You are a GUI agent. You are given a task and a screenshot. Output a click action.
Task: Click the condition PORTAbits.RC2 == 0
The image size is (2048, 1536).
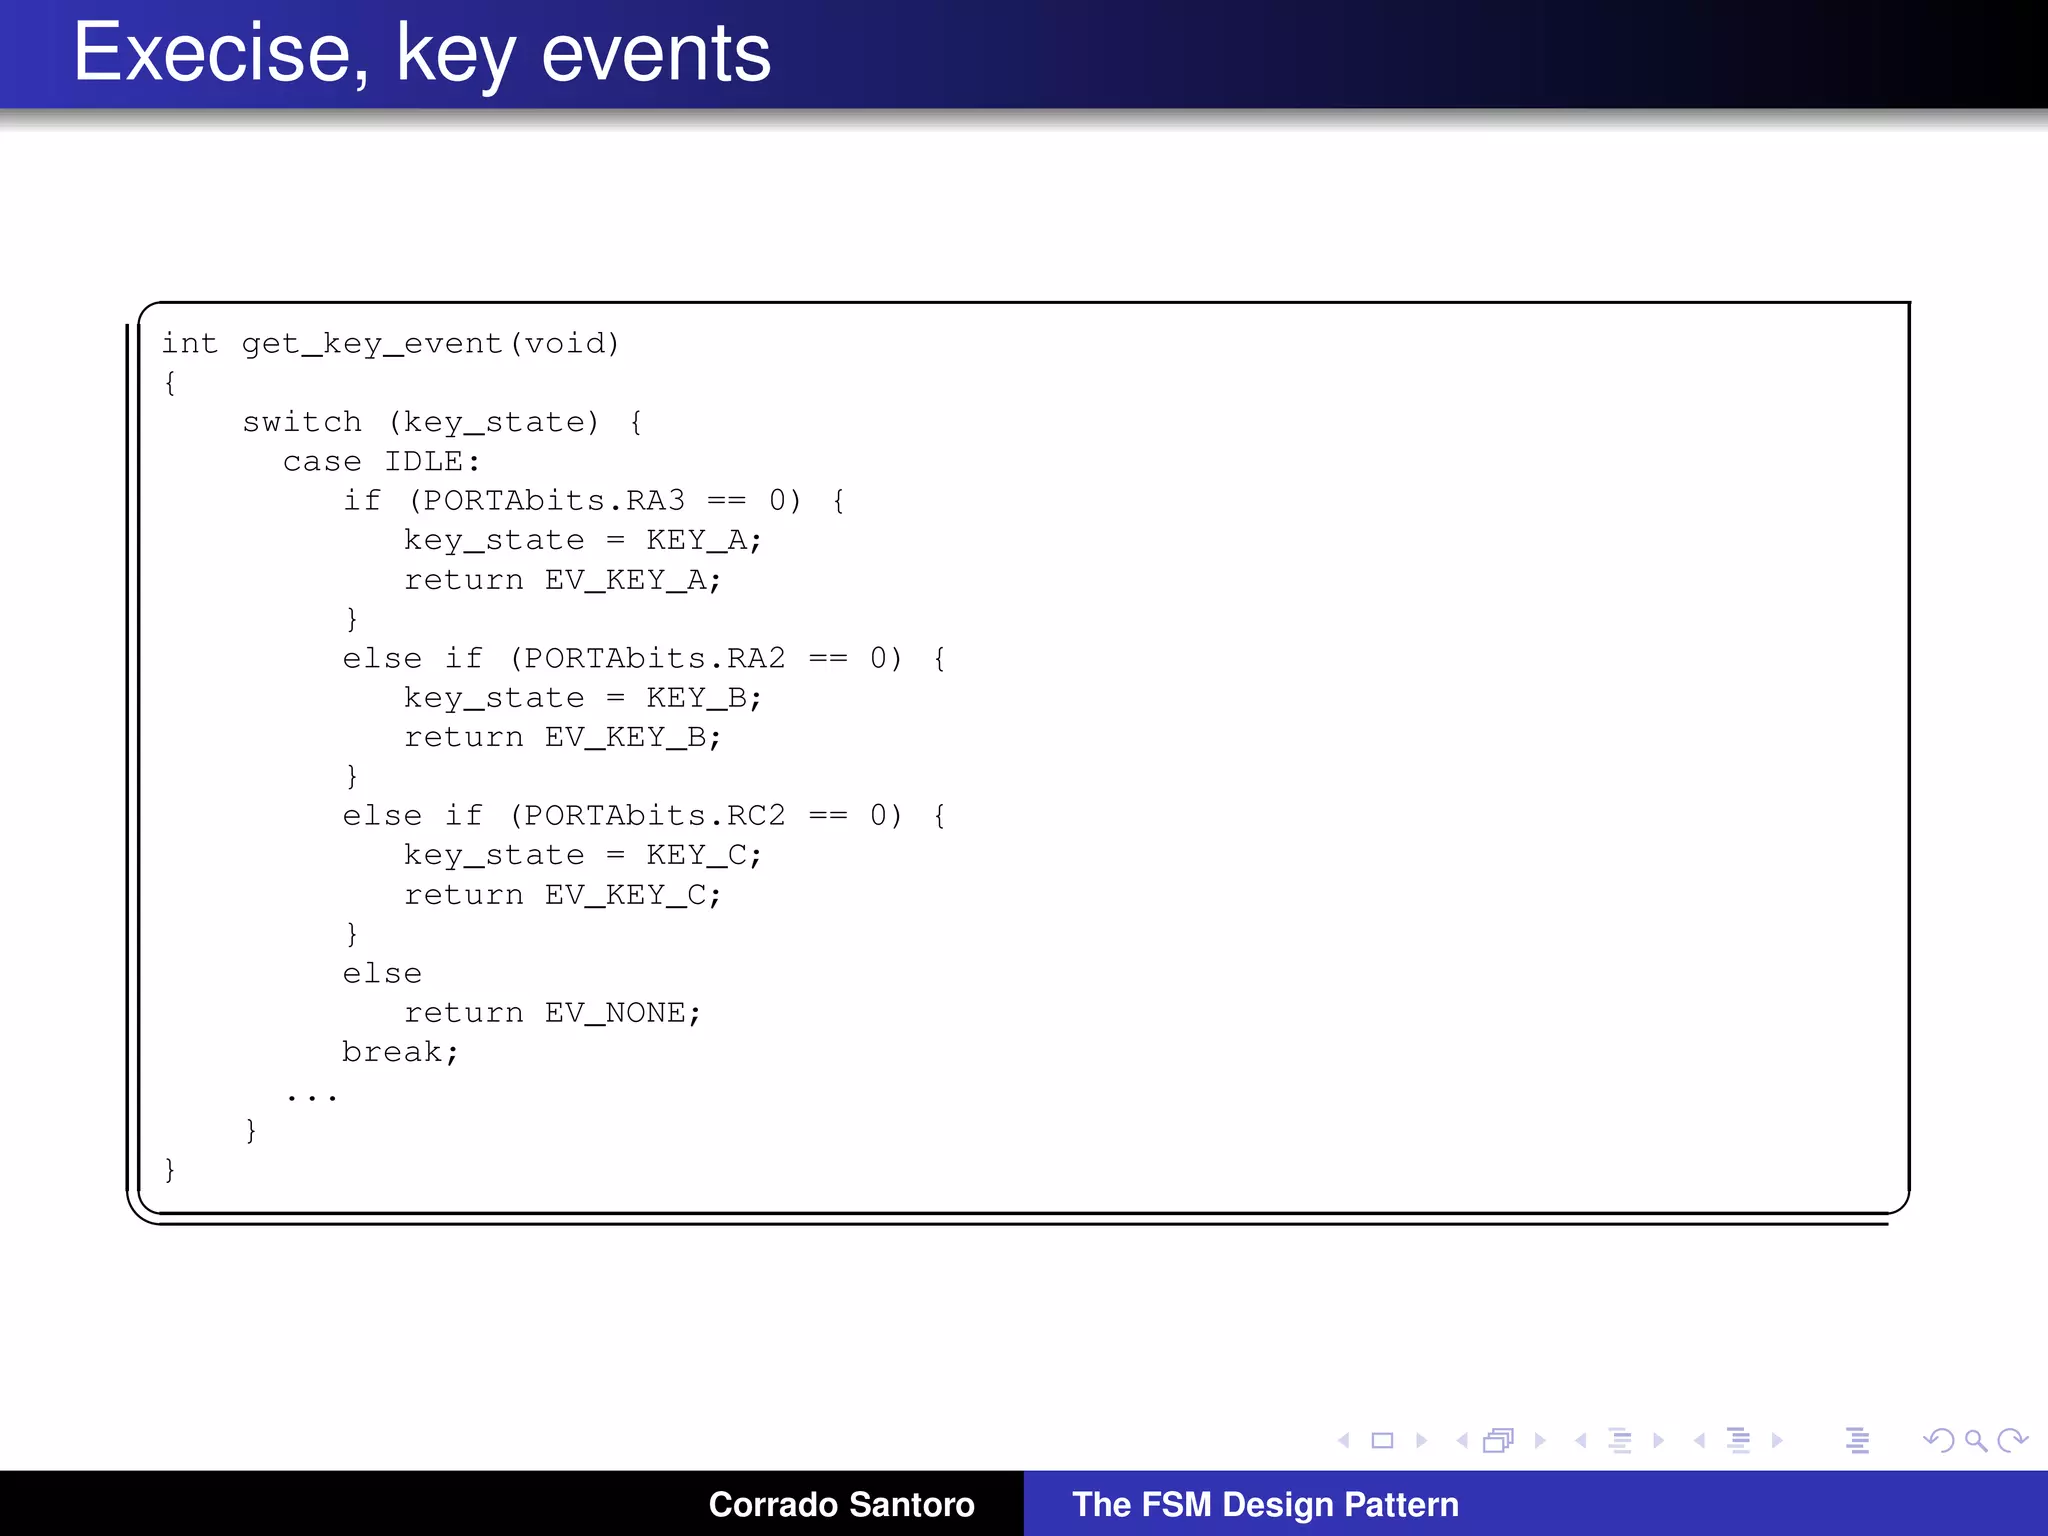point(706,815)
